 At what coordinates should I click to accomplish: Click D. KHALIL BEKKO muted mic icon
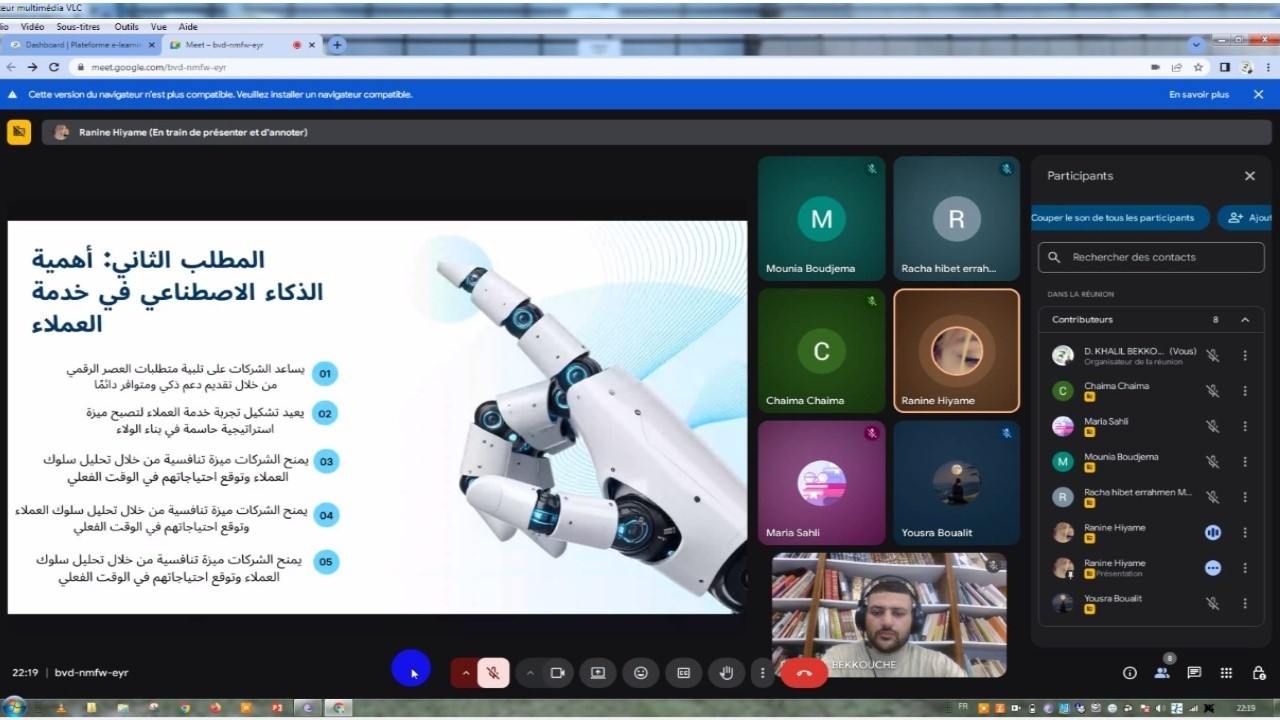1212,355
